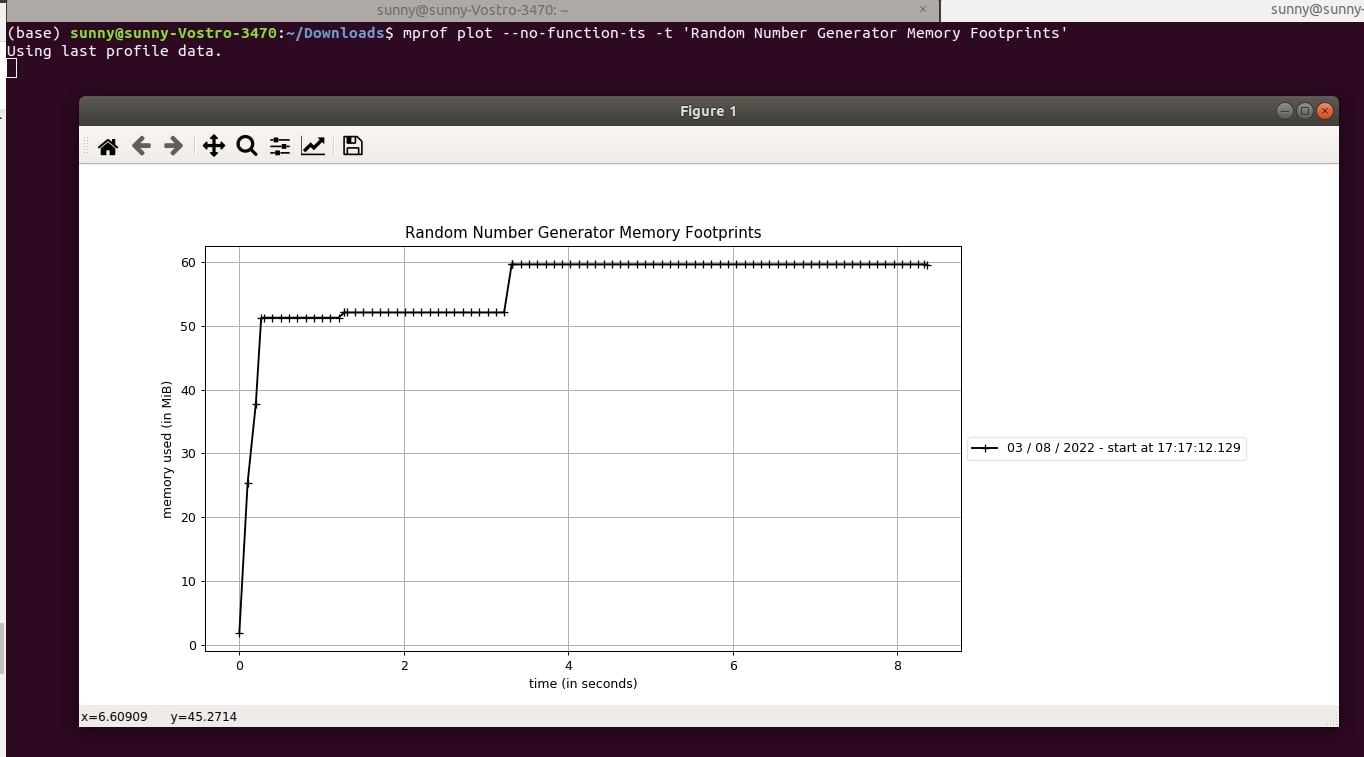Click the x/y coordinate readout in status bar
This screenshot has width=1364, height=757.
157,716
